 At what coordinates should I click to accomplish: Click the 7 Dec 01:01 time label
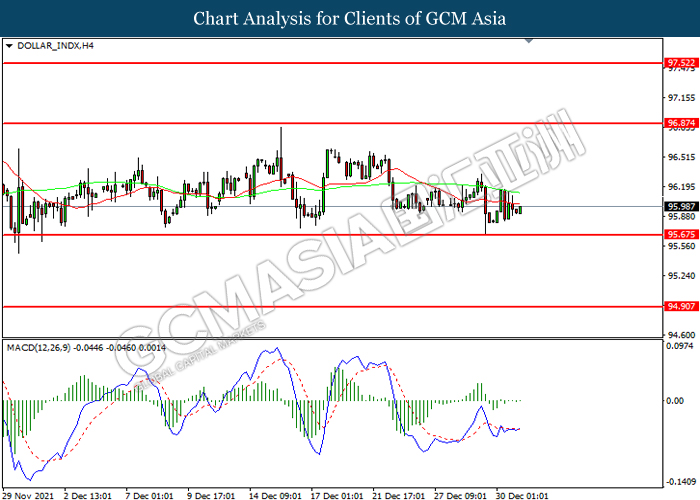tap(152, 496)
